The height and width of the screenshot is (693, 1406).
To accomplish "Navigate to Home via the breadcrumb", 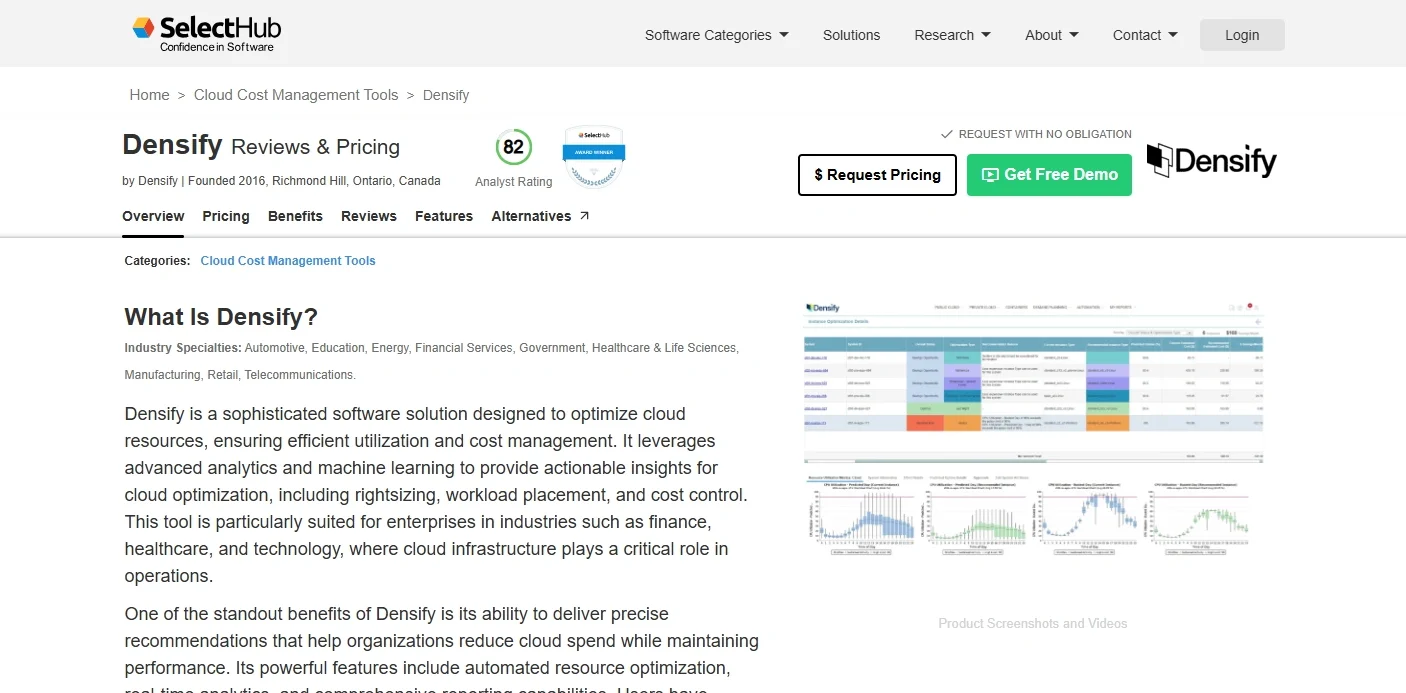I will pos(149,94).
